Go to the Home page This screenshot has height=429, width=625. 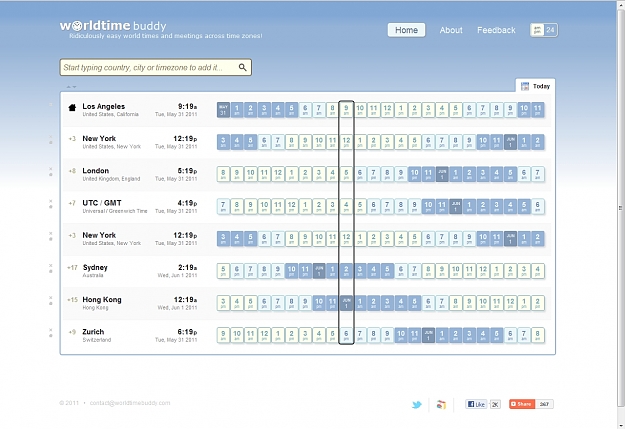(x=406, y=30)
